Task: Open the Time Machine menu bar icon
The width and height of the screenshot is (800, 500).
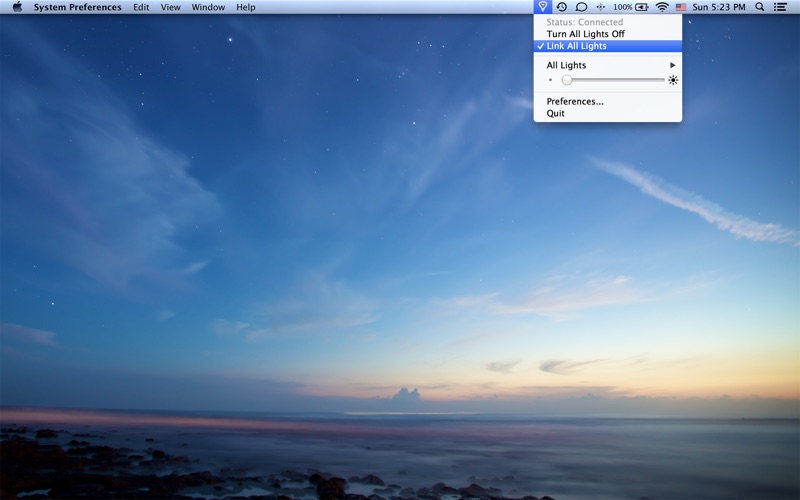Action: pyautogui.click(x=562, y=7)
